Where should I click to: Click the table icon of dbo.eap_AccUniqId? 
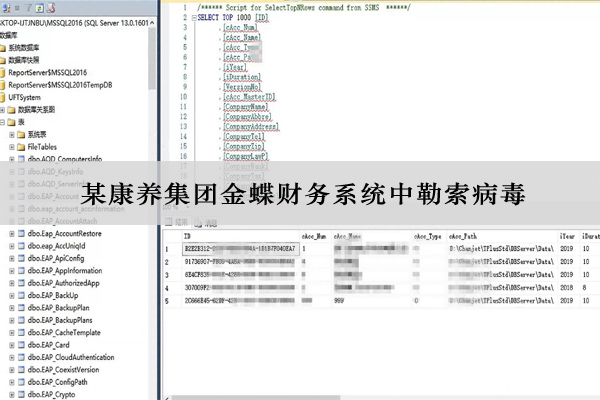click(x=21, y=246)
